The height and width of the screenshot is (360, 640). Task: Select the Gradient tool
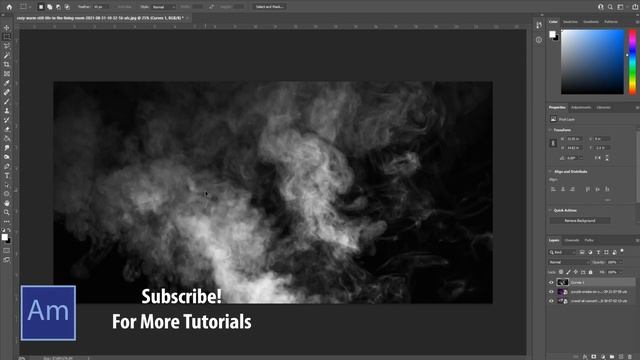tap(7, 138)
